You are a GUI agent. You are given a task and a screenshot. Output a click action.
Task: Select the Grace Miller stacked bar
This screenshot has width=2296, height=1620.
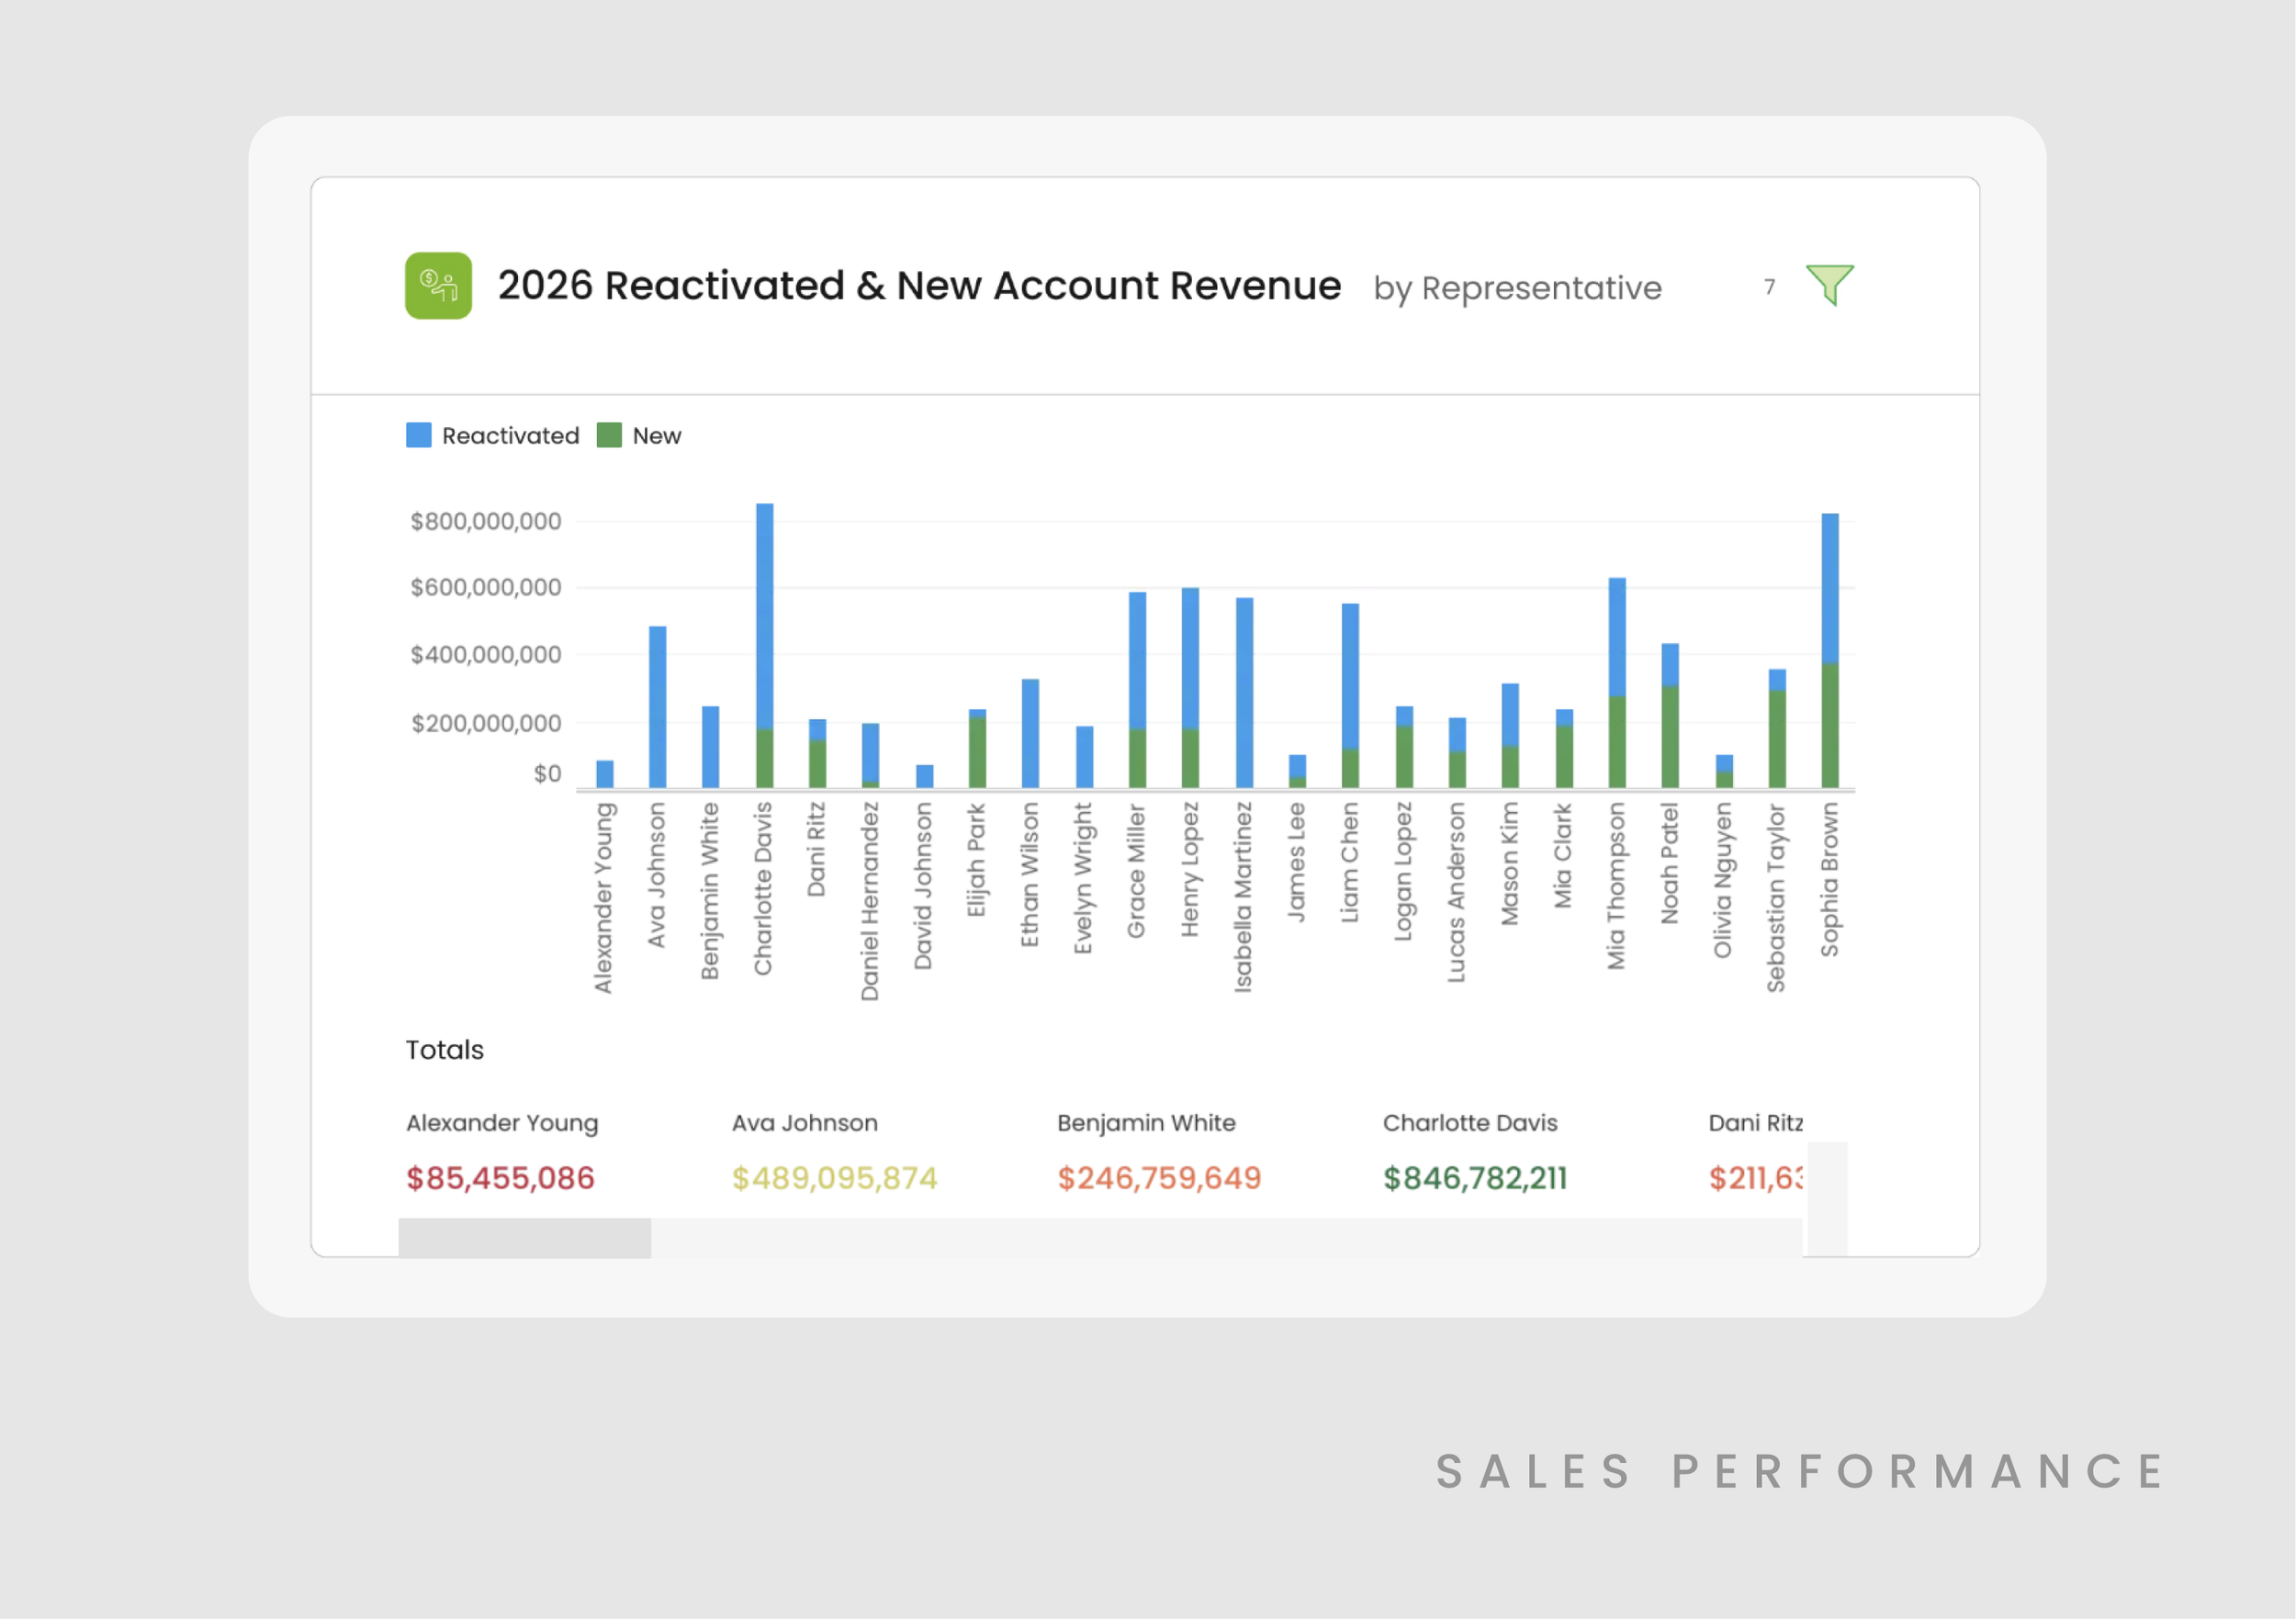pyautogui.click(x=1138, y=690)
